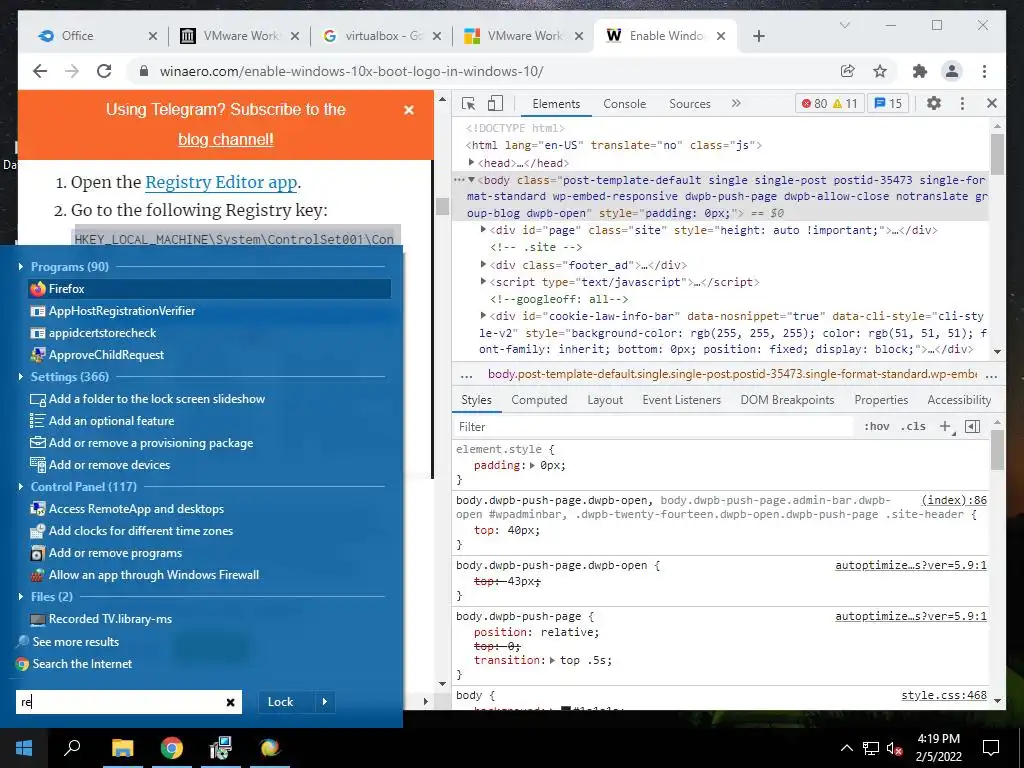Open DevTools three-dot customize menu
This screenshot has height=768, width=1024.
pos(962,103)
